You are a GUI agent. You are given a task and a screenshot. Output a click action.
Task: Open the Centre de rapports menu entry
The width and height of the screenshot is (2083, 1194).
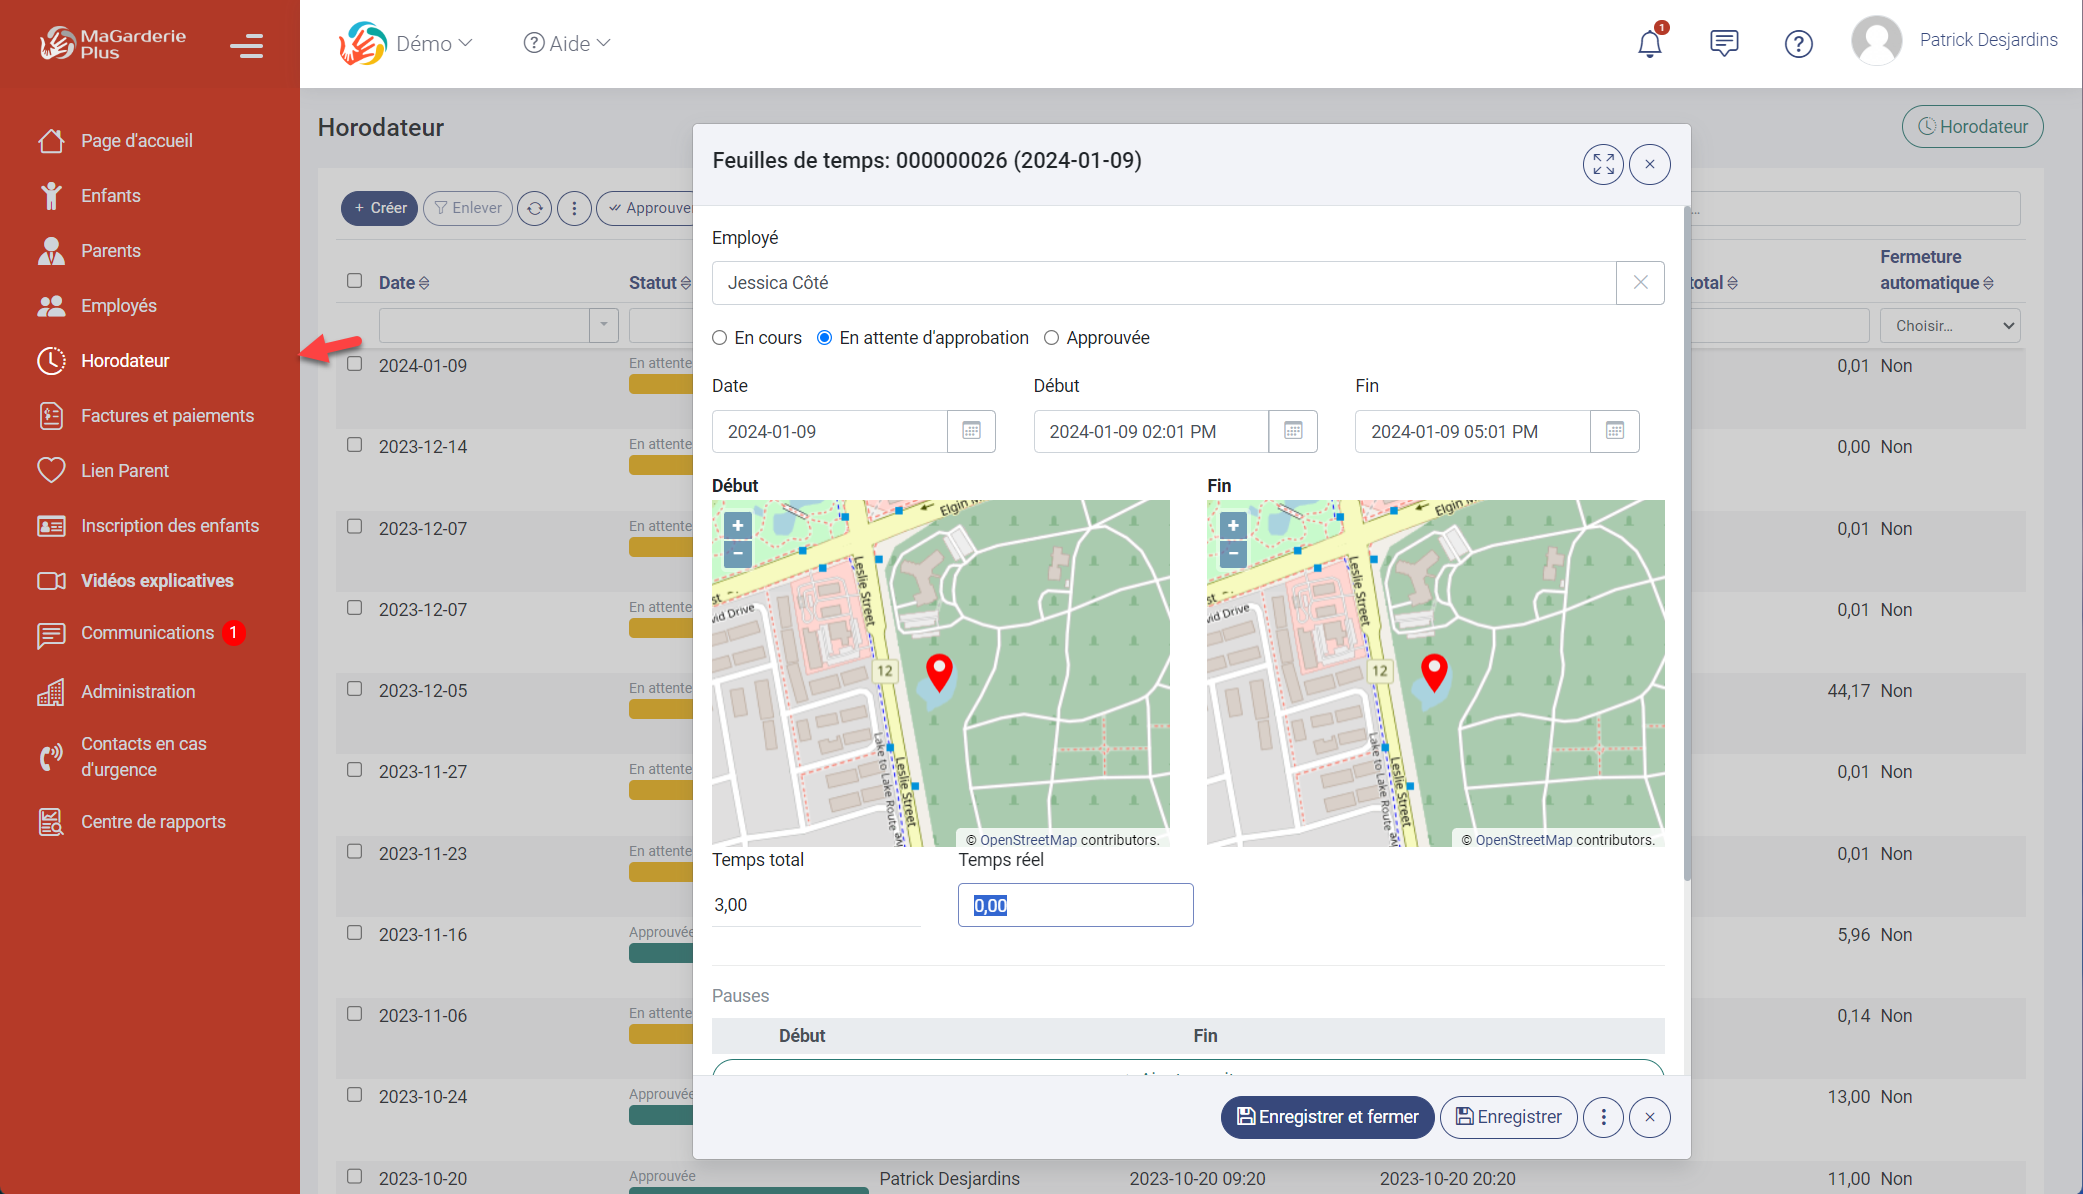[x=153, y=821]
